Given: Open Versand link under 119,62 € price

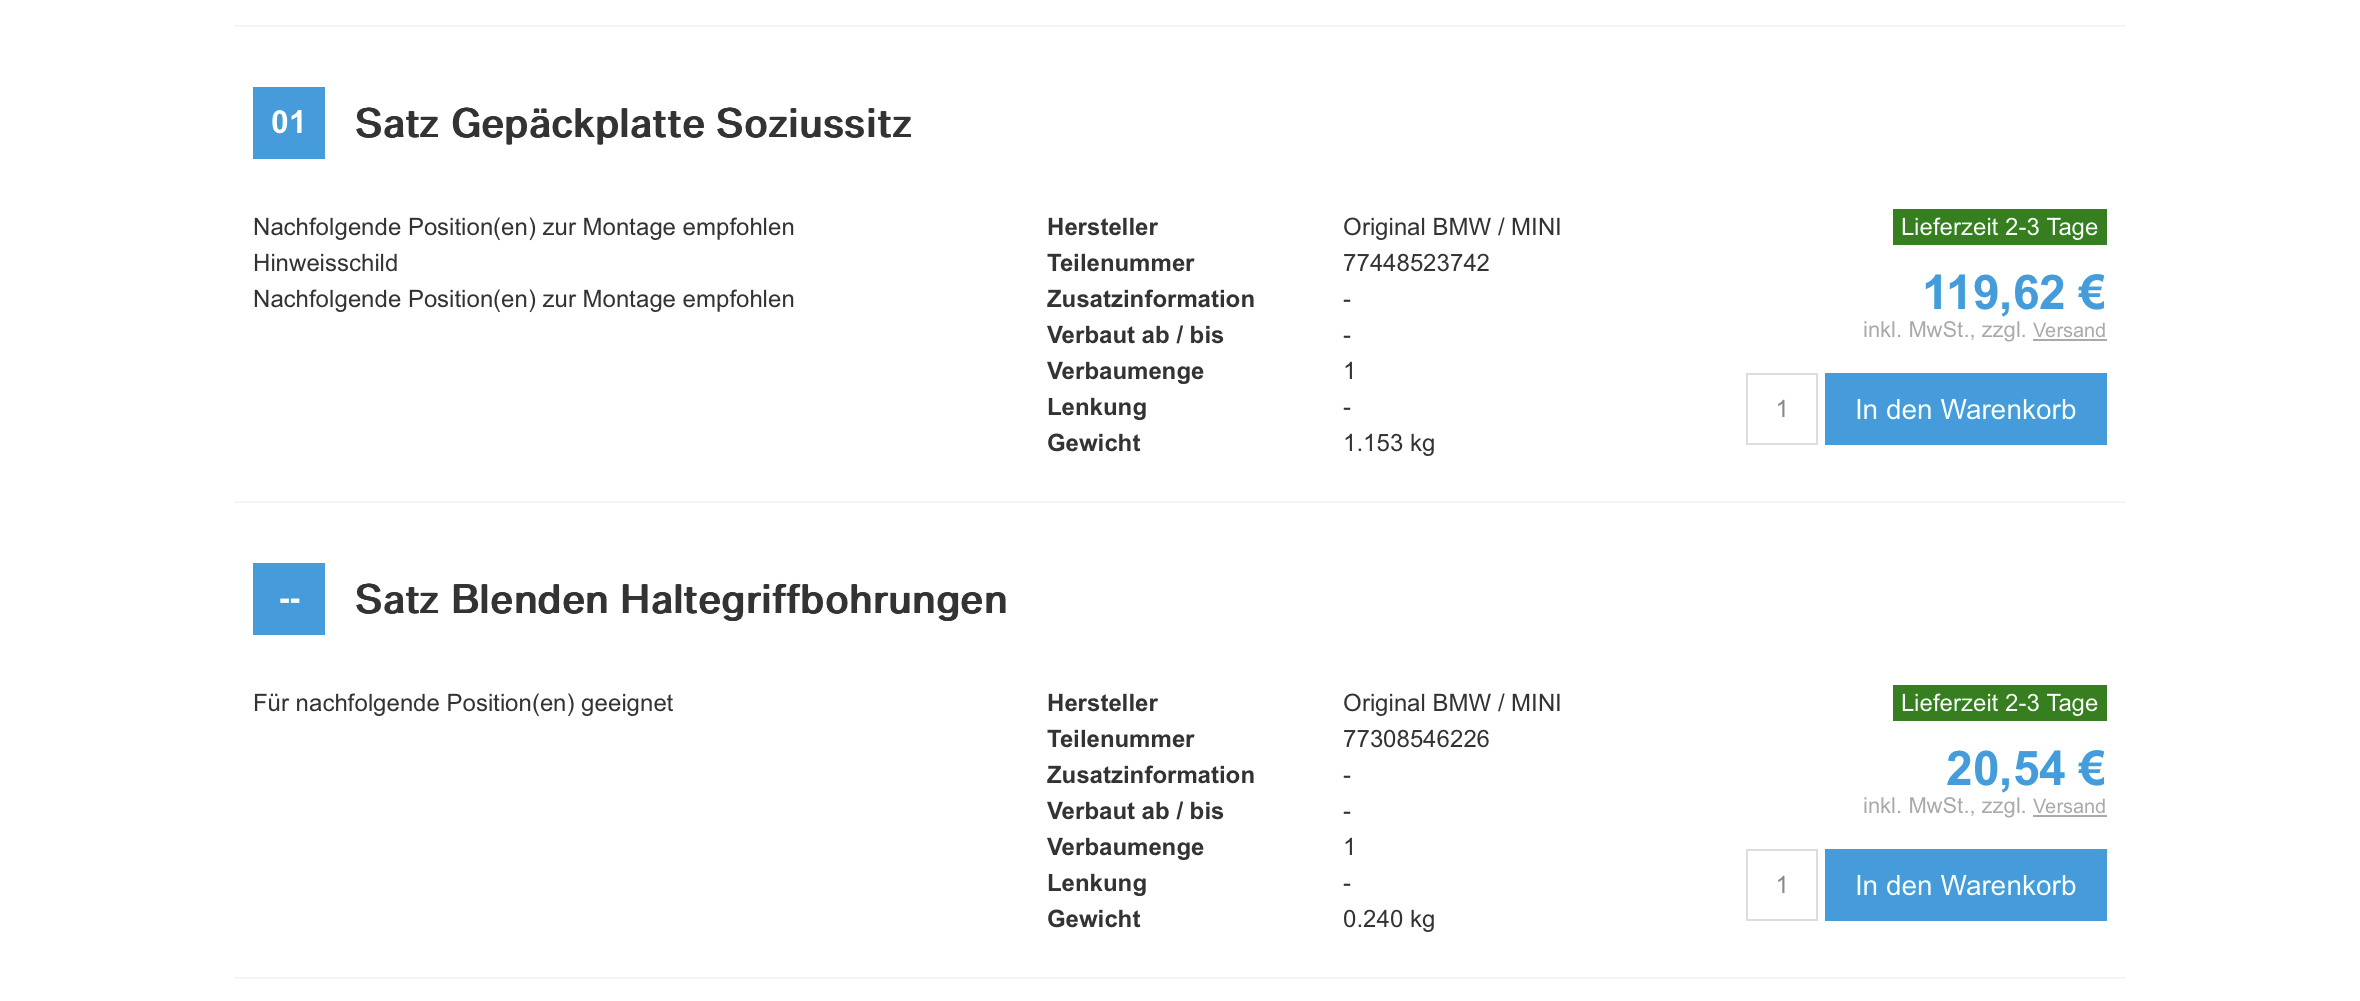Looking at the screenshot, I should coord(2069,330).
